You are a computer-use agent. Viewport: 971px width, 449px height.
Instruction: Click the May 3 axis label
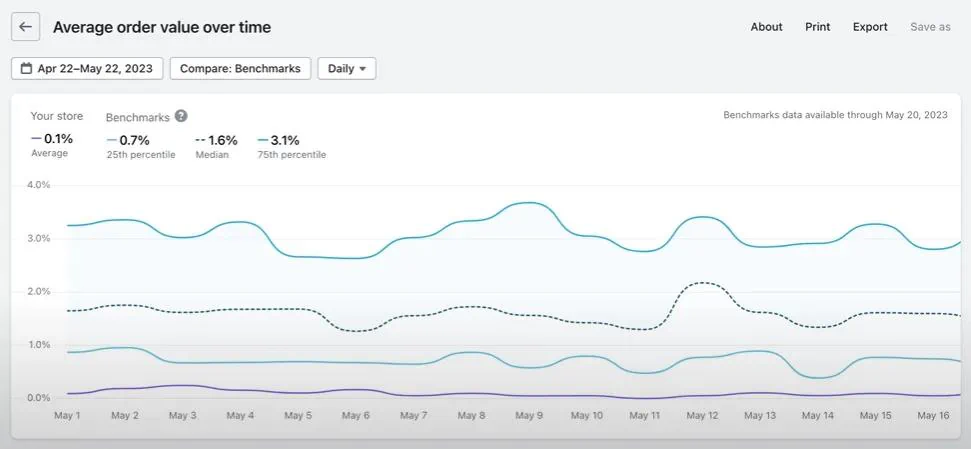[x=182, y=416]
